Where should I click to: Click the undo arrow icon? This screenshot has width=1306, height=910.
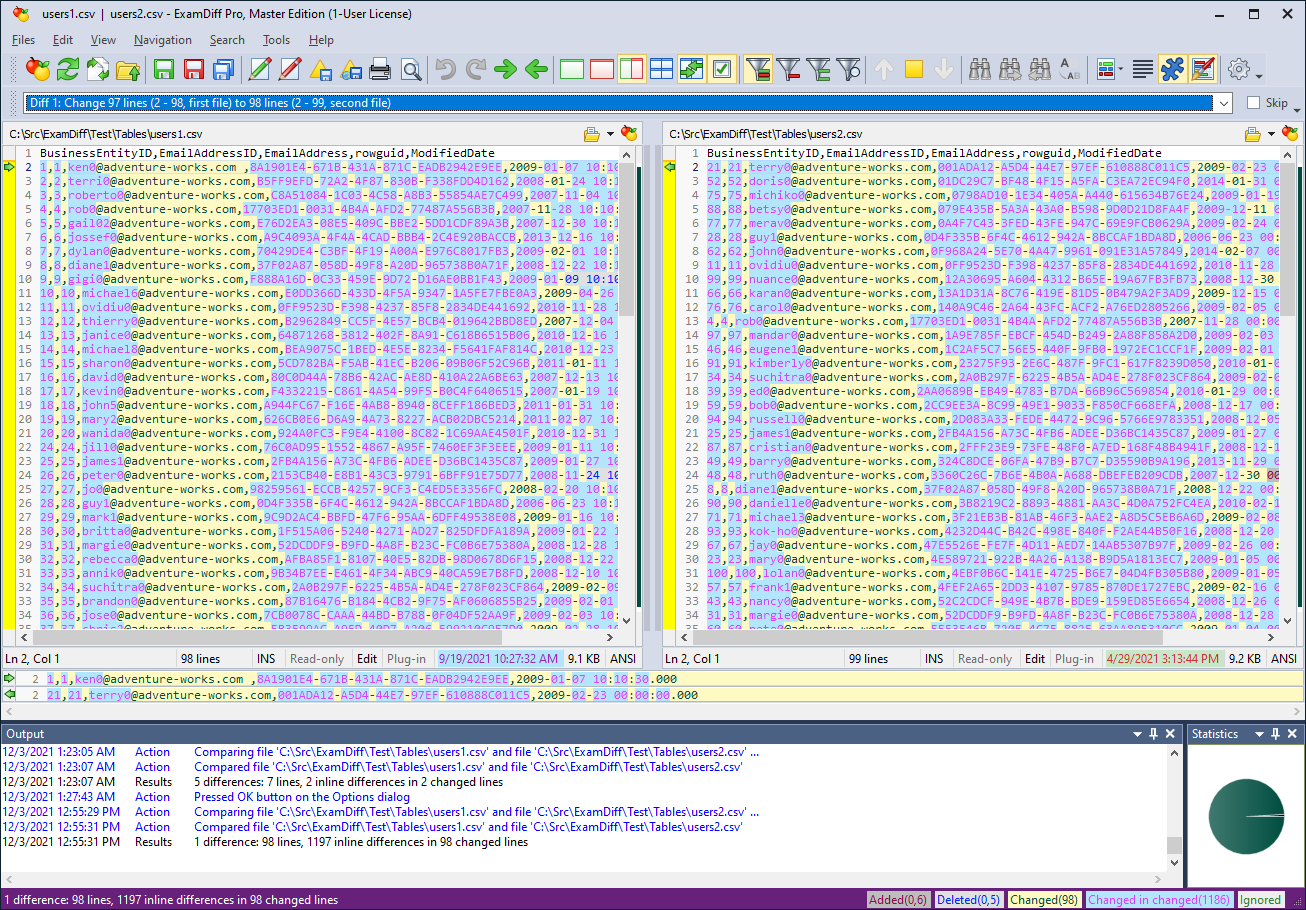pos(446,69)
